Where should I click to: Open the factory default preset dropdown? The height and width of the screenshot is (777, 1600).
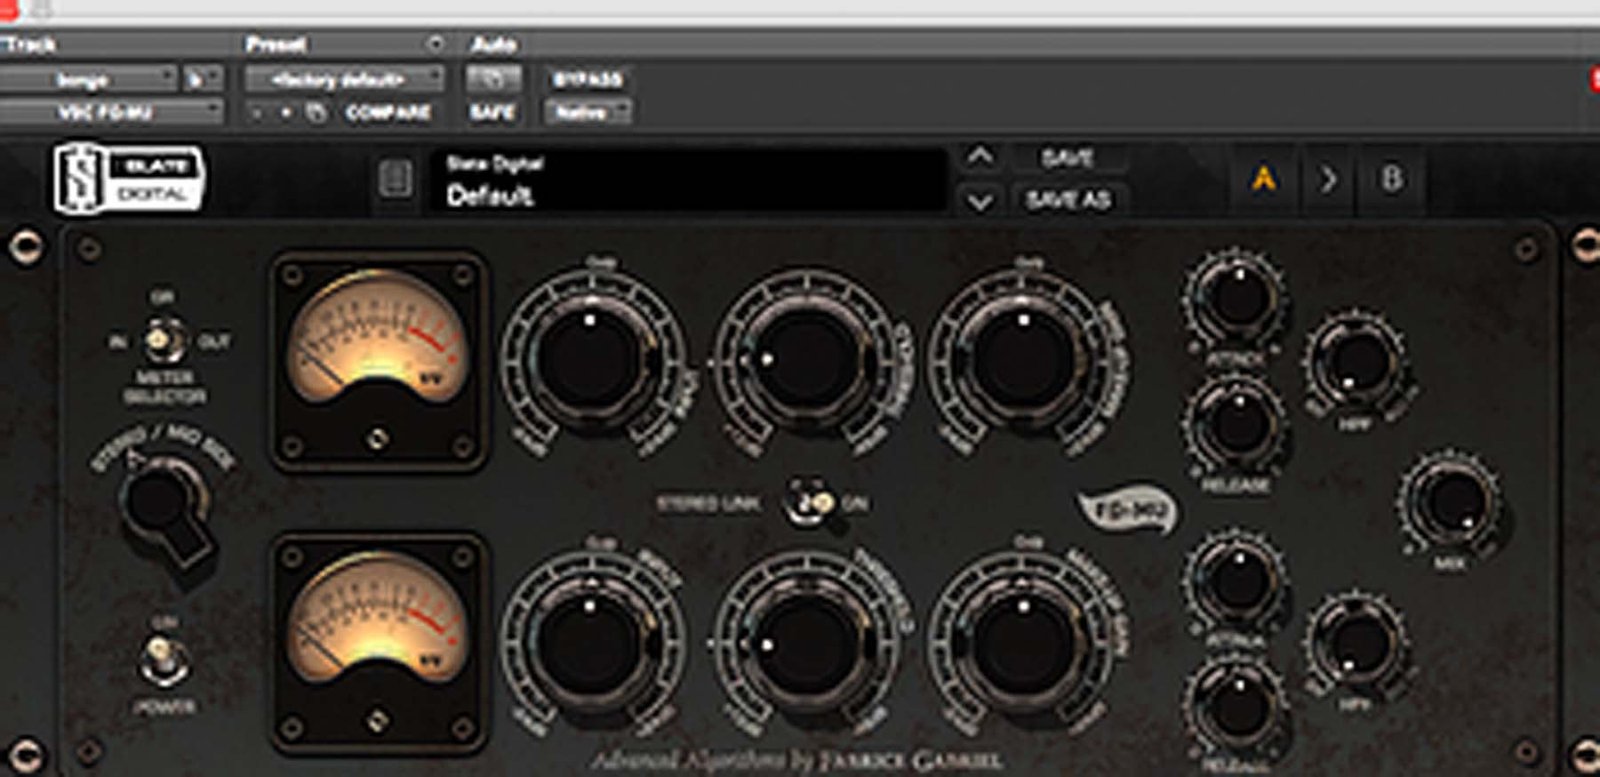(344, 79)
